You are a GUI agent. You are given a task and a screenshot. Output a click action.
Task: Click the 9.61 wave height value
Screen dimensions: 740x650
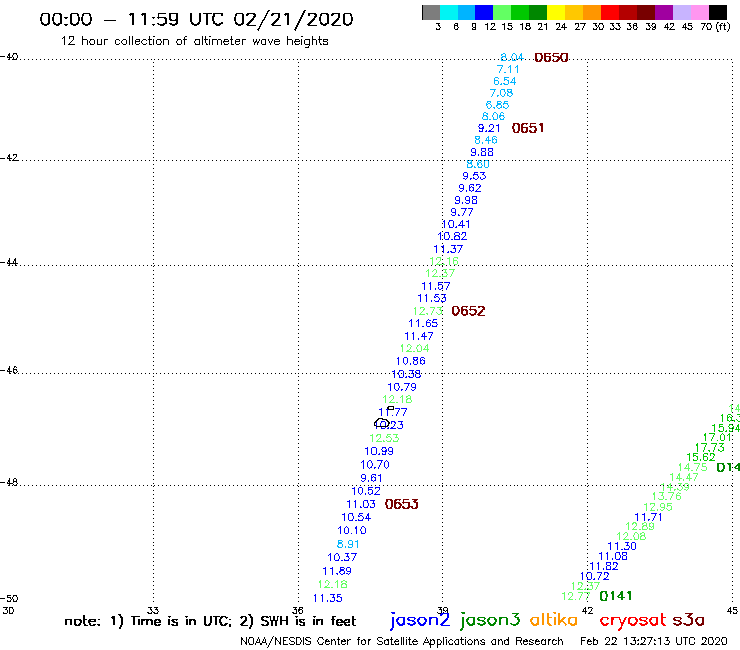(x=371, y=478)
